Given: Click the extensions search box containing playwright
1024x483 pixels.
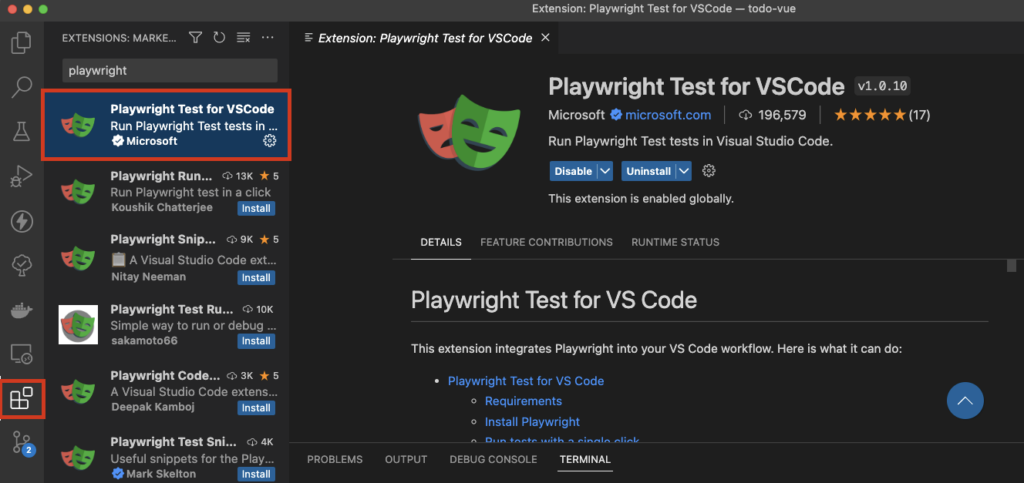Looking at the screenshot, I should tap(170, 70).
